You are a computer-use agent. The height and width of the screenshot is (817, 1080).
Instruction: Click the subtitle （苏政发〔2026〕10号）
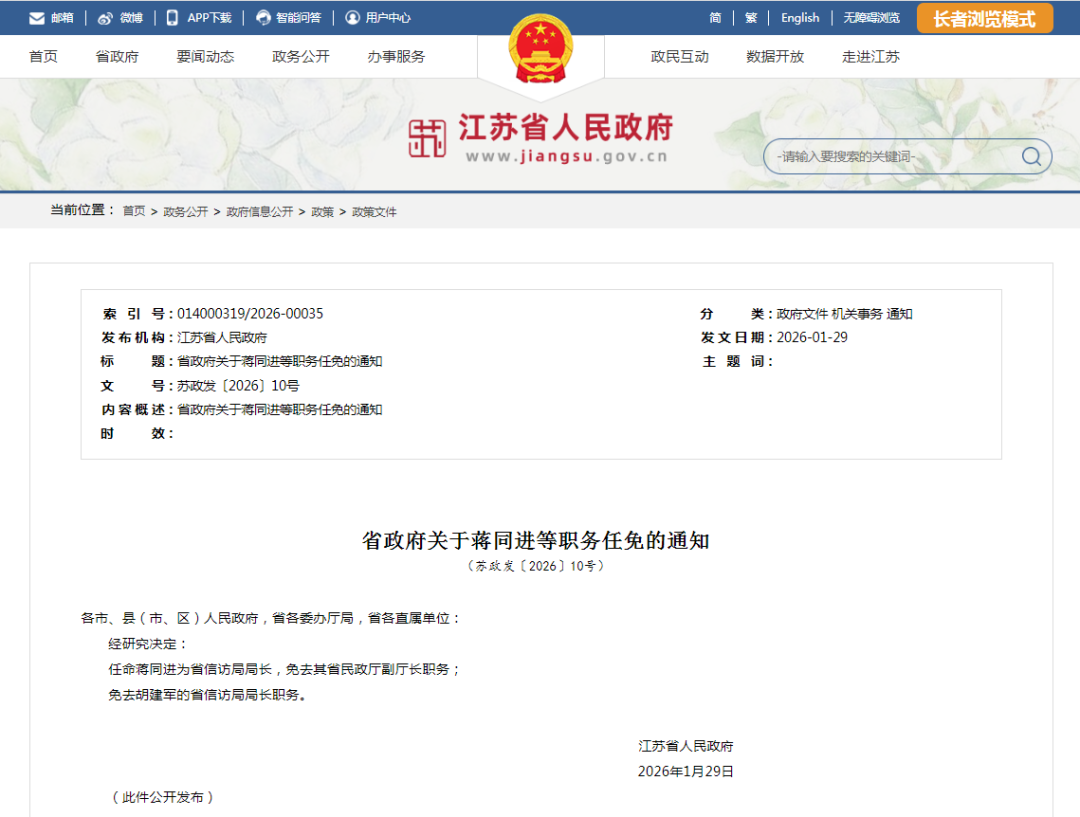(x=536, y=566)
